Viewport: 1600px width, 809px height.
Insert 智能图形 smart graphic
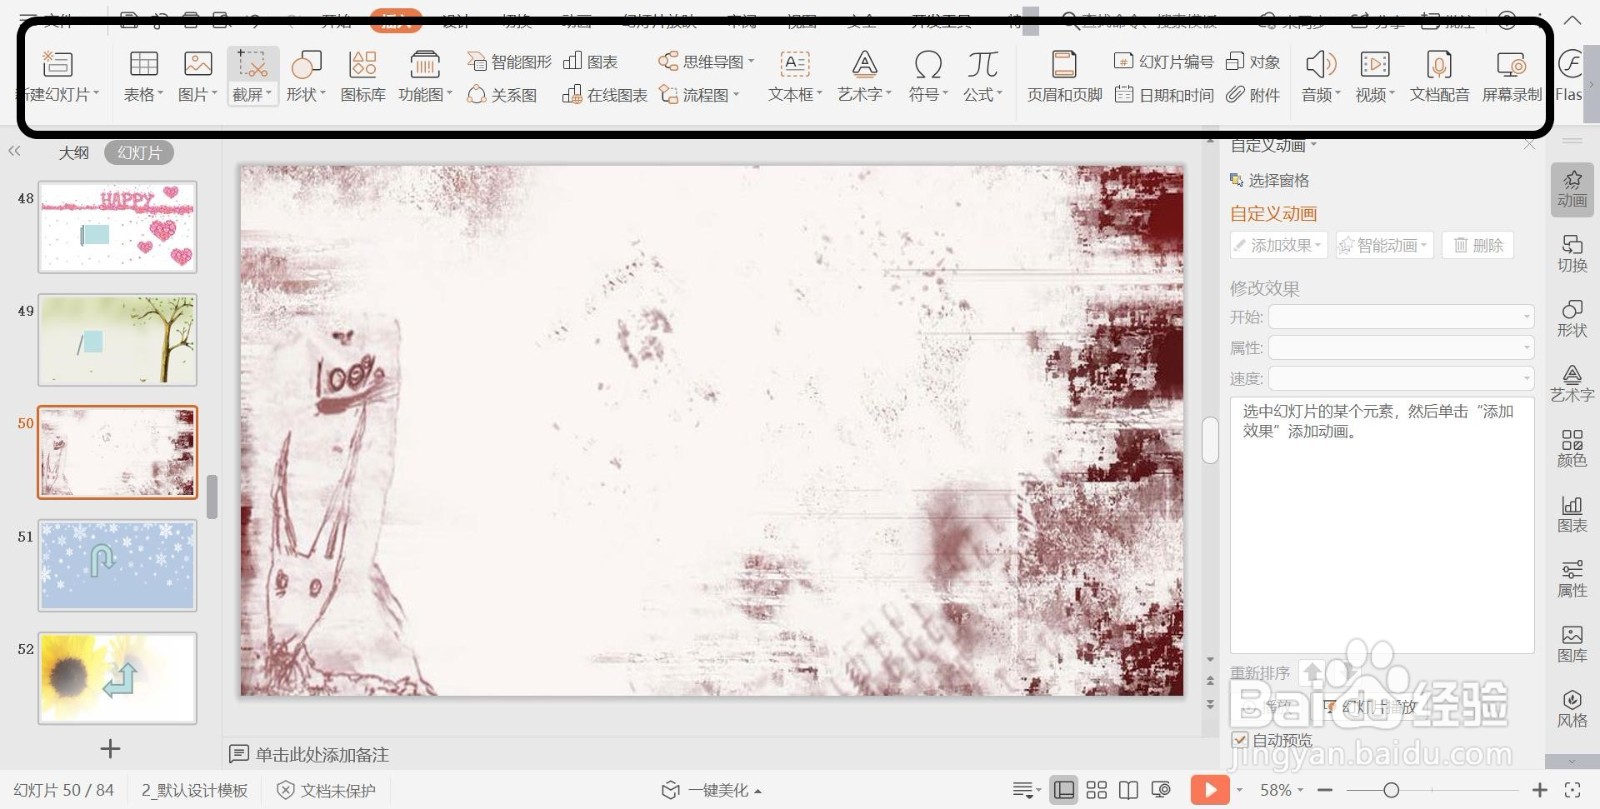click(509, 62)
